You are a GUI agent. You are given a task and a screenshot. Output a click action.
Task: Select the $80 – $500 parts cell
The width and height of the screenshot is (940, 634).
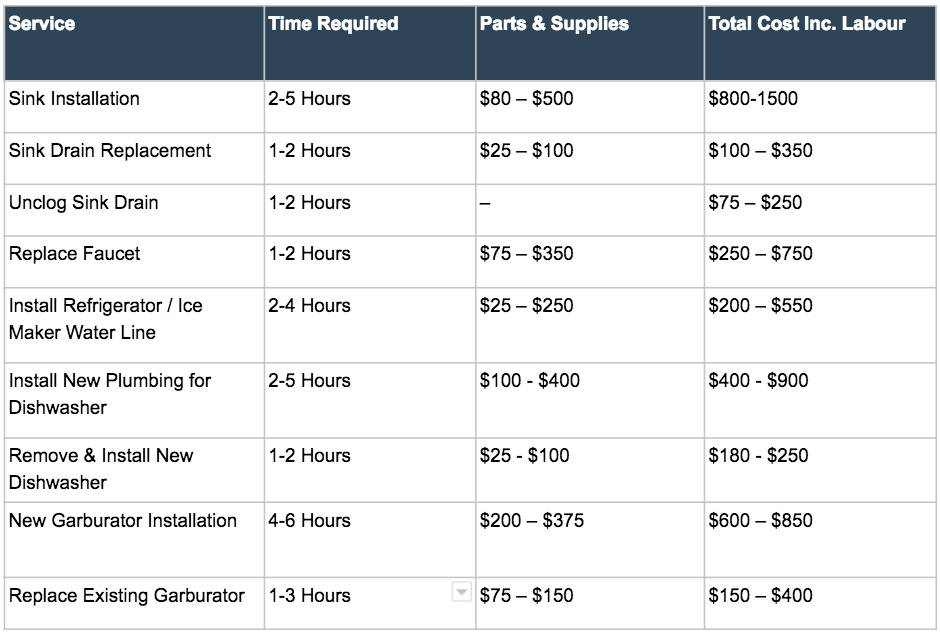(x=590, y=107)
